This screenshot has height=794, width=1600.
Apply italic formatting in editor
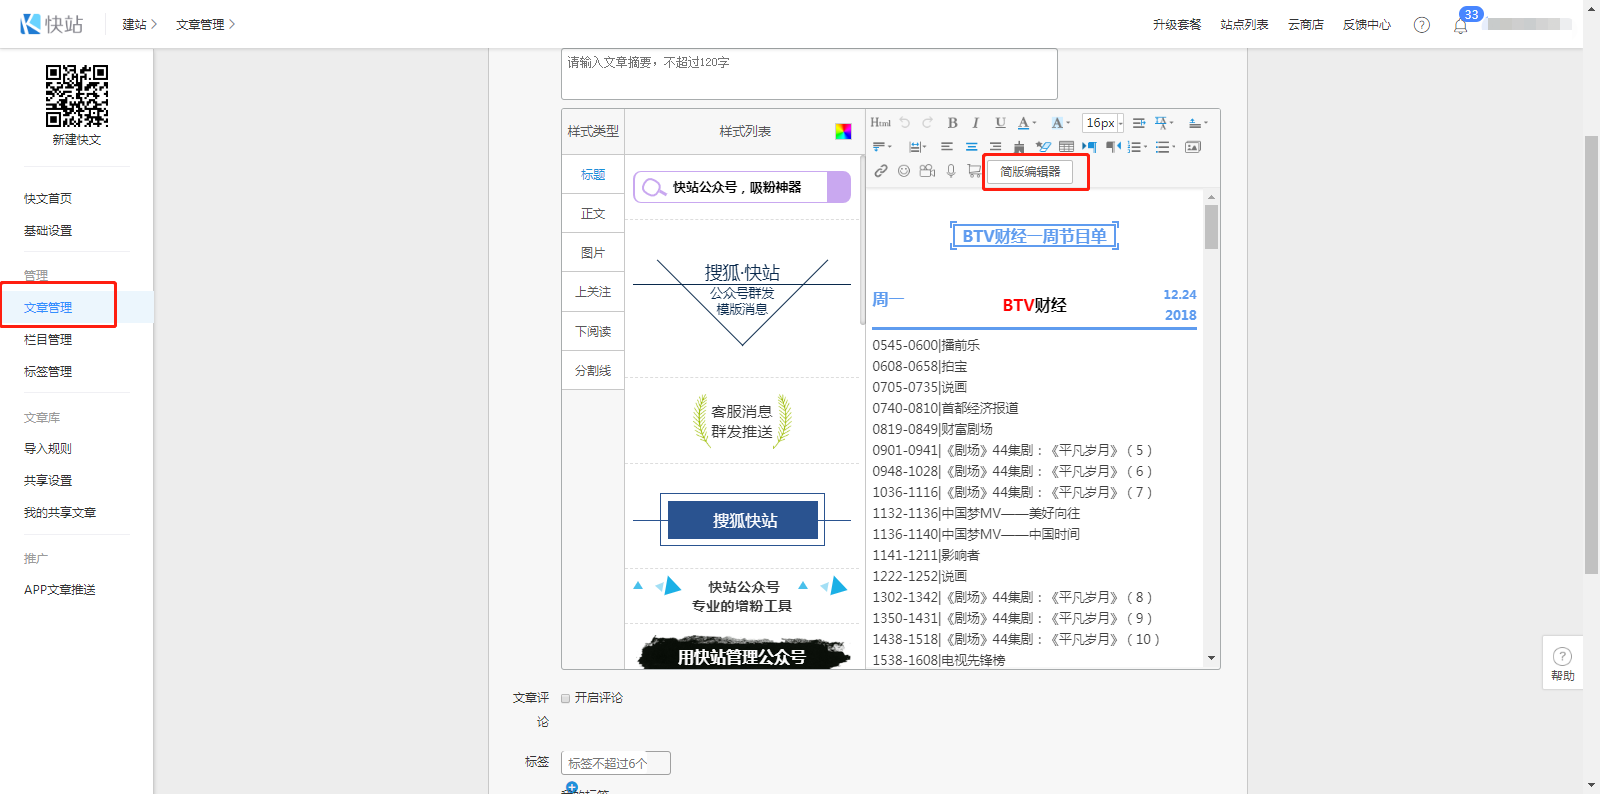(x=976, y=123)
